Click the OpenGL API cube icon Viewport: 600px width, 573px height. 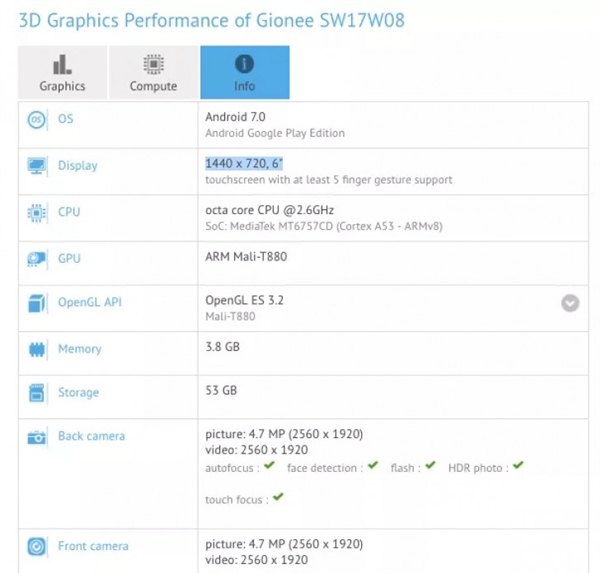coord(37,302)
